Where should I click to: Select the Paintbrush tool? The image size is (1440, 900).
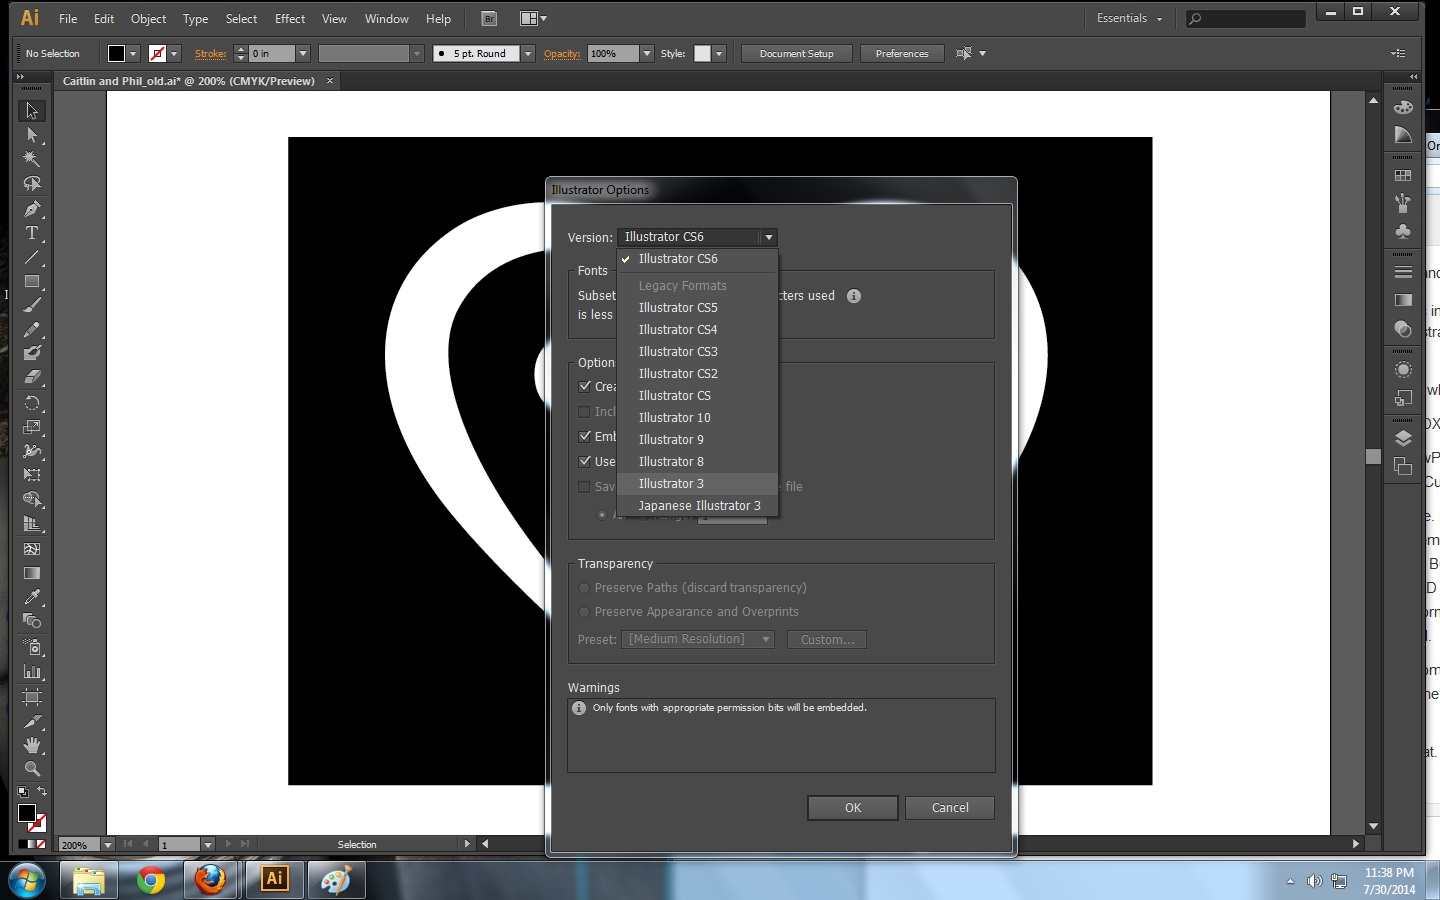click(32, 305)
